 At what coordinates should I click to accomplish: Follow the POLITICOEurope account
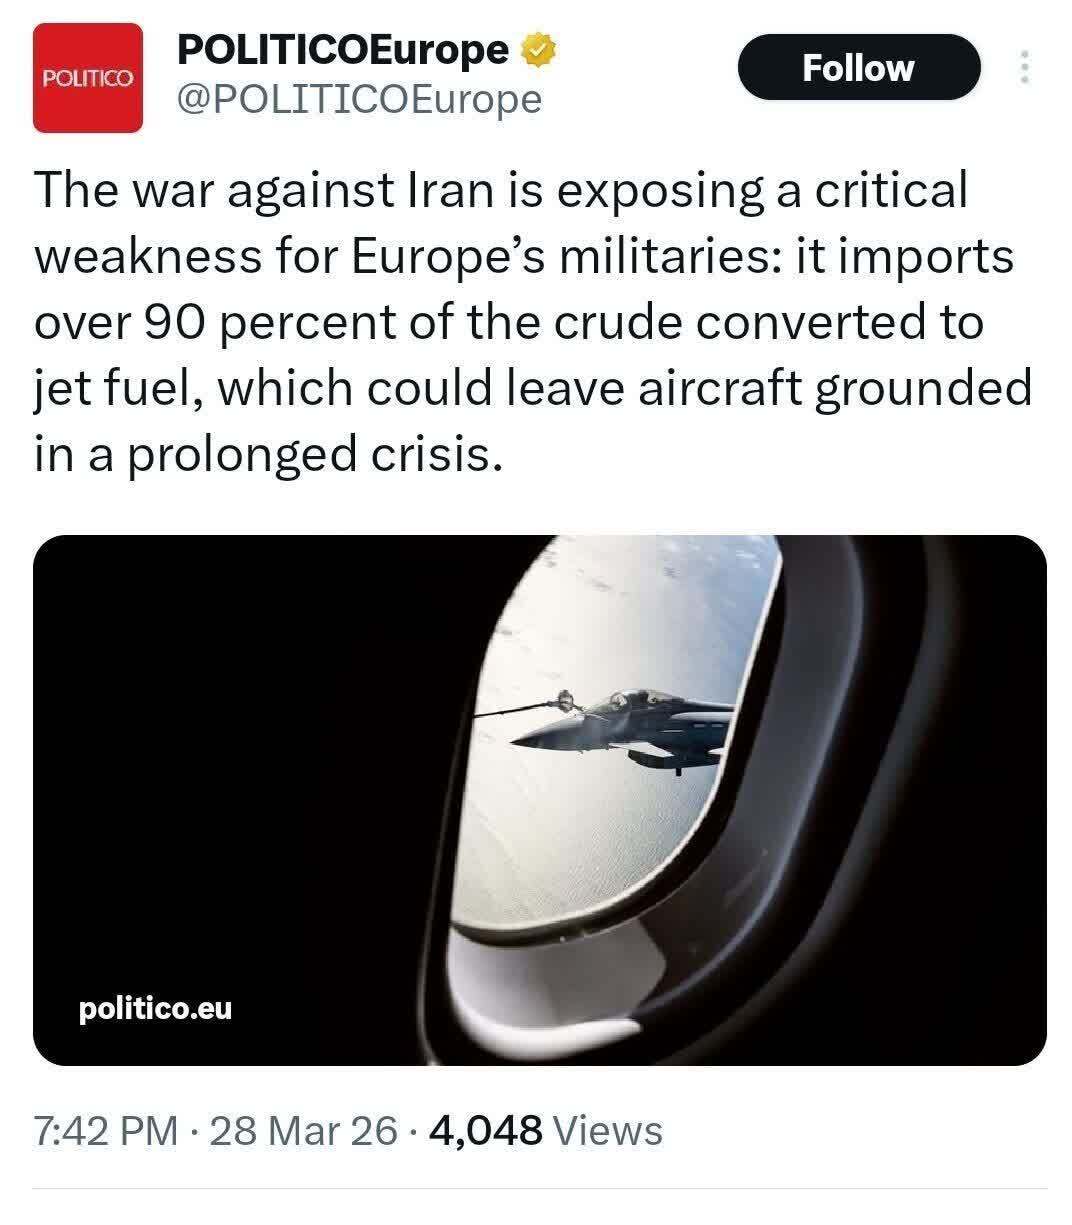click(858, 67)
